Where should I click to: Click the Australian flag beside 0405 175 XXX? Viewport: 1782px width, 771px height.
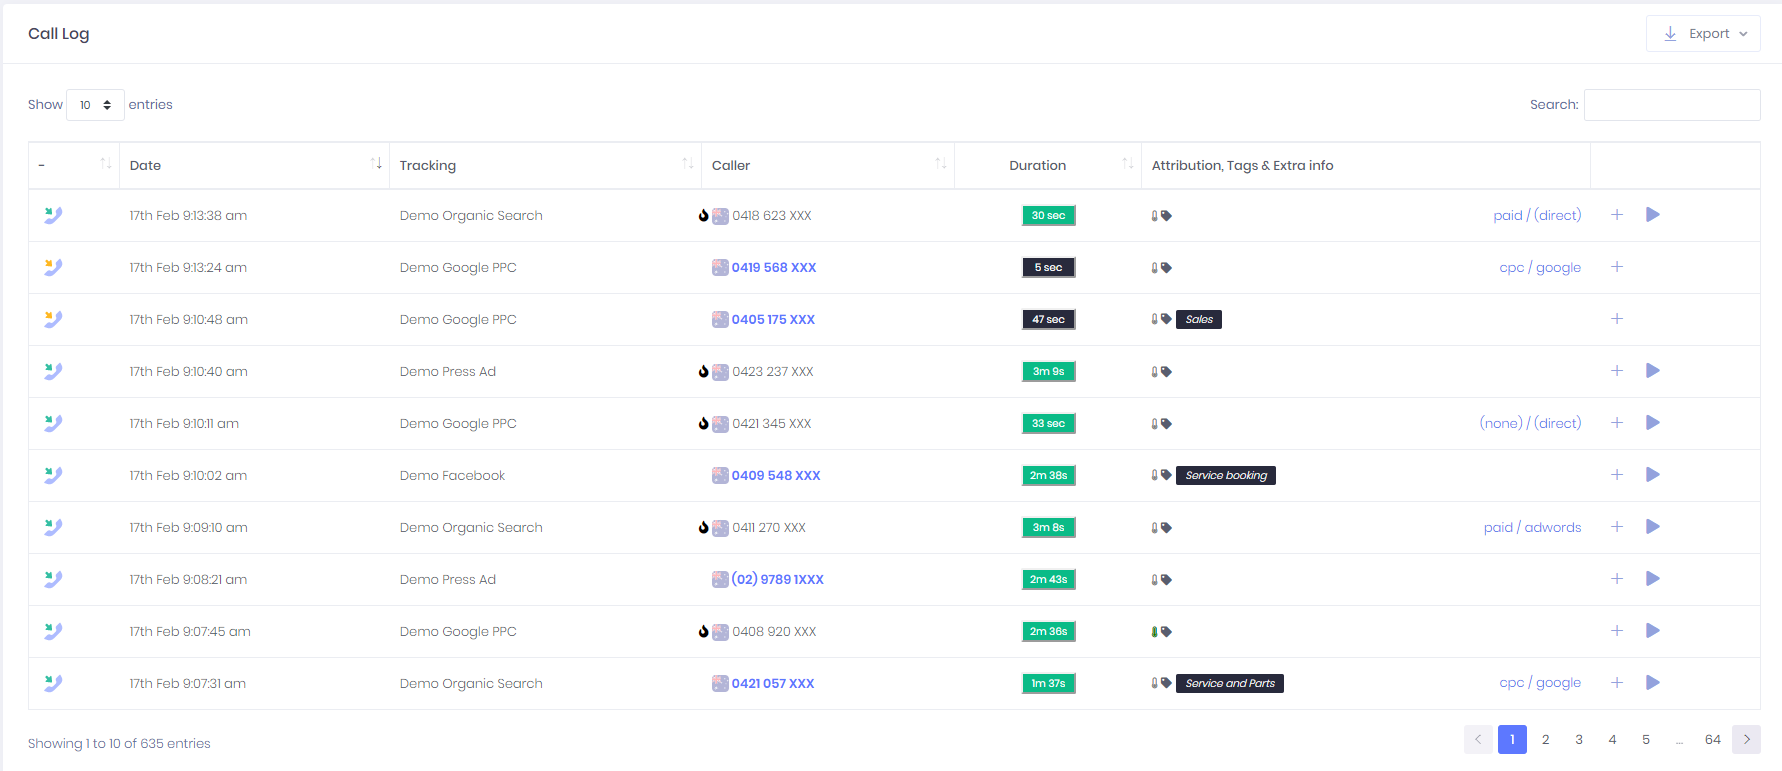click(720, 319)
